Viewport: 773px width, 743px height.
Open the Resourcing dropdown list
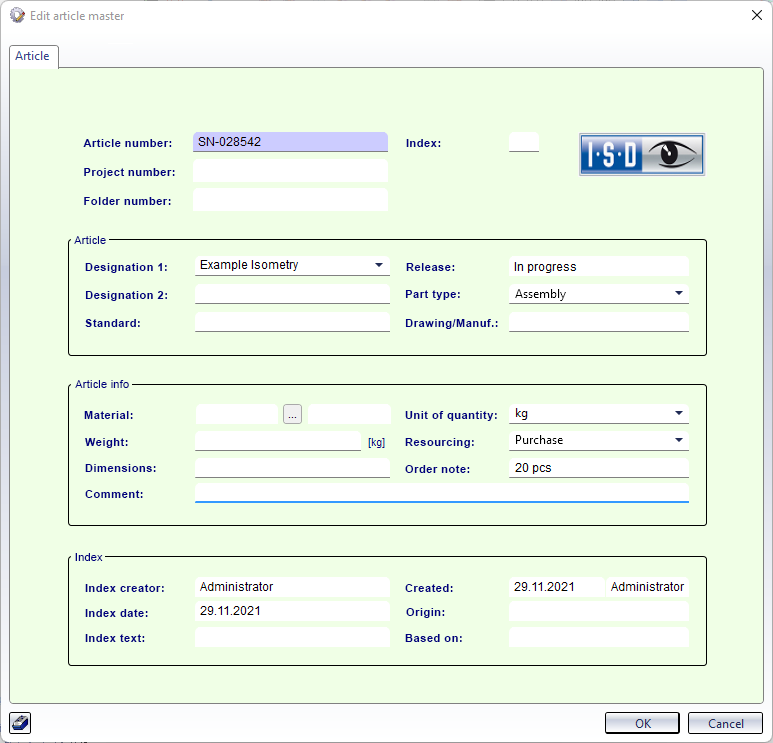pyautogui.click(x=679, y=440)
